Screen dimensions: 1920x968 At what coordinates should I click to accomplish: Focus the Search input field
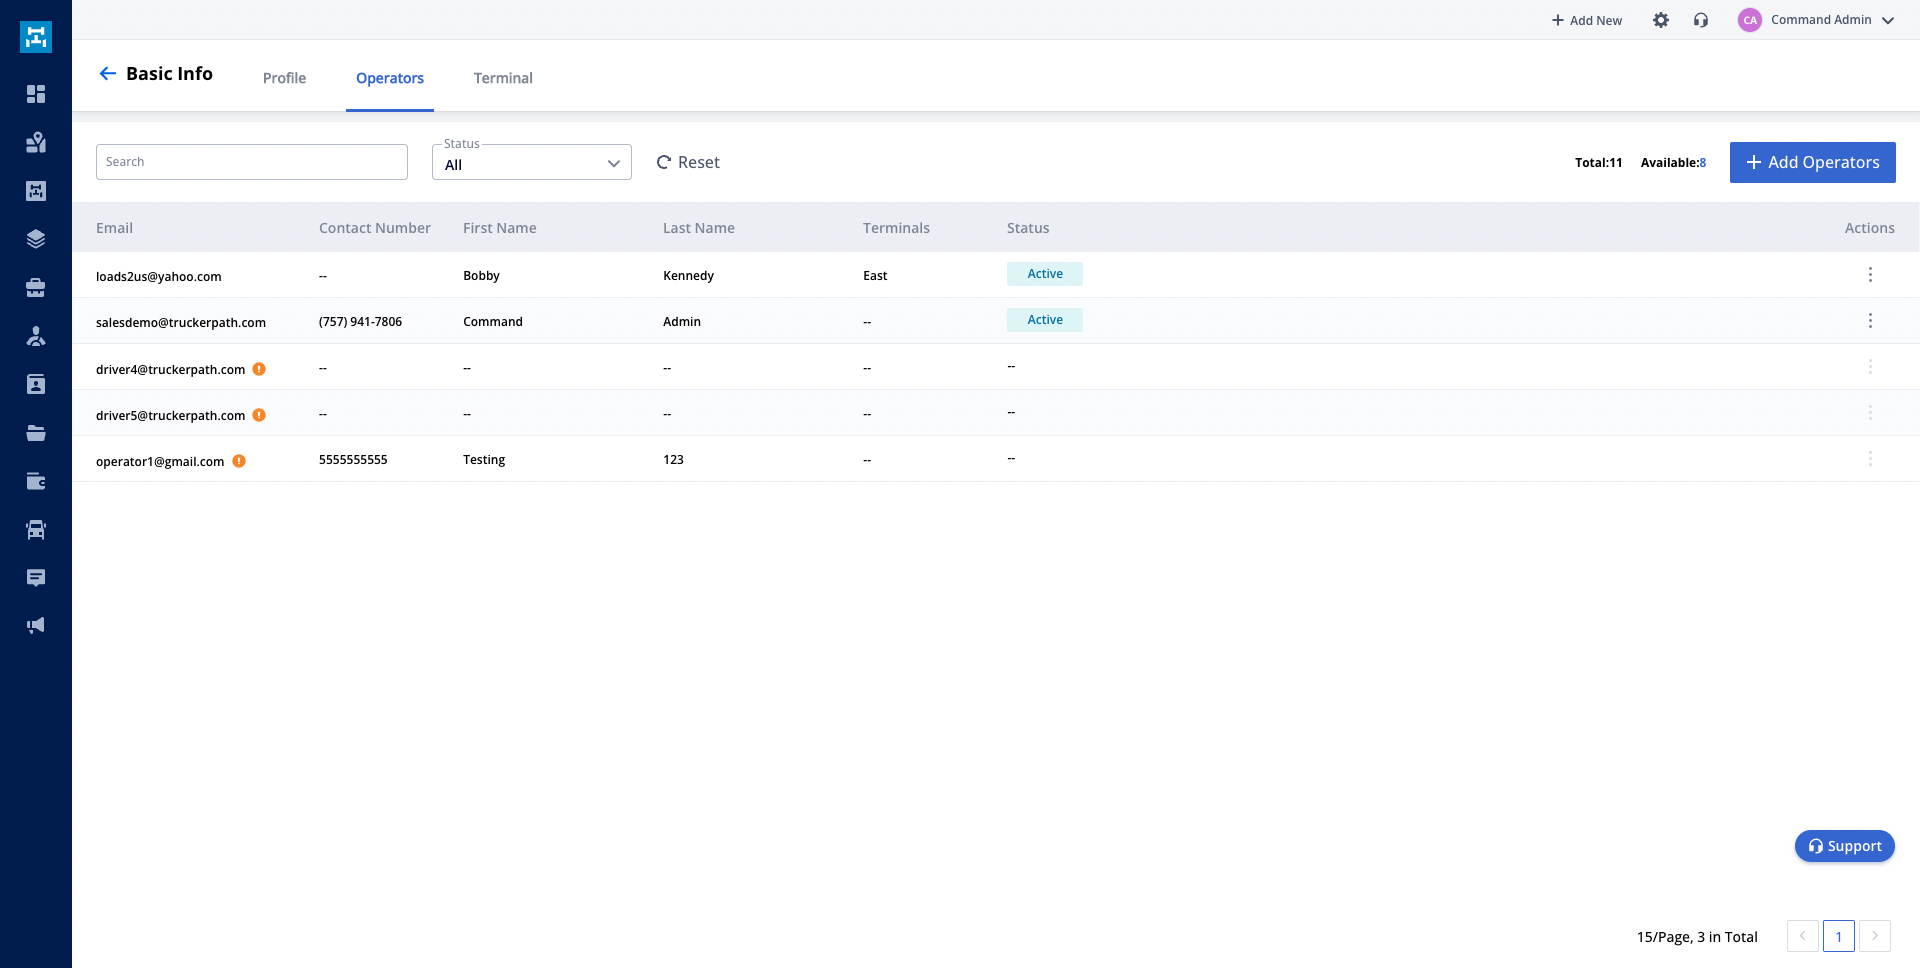(x=252, y=162)
